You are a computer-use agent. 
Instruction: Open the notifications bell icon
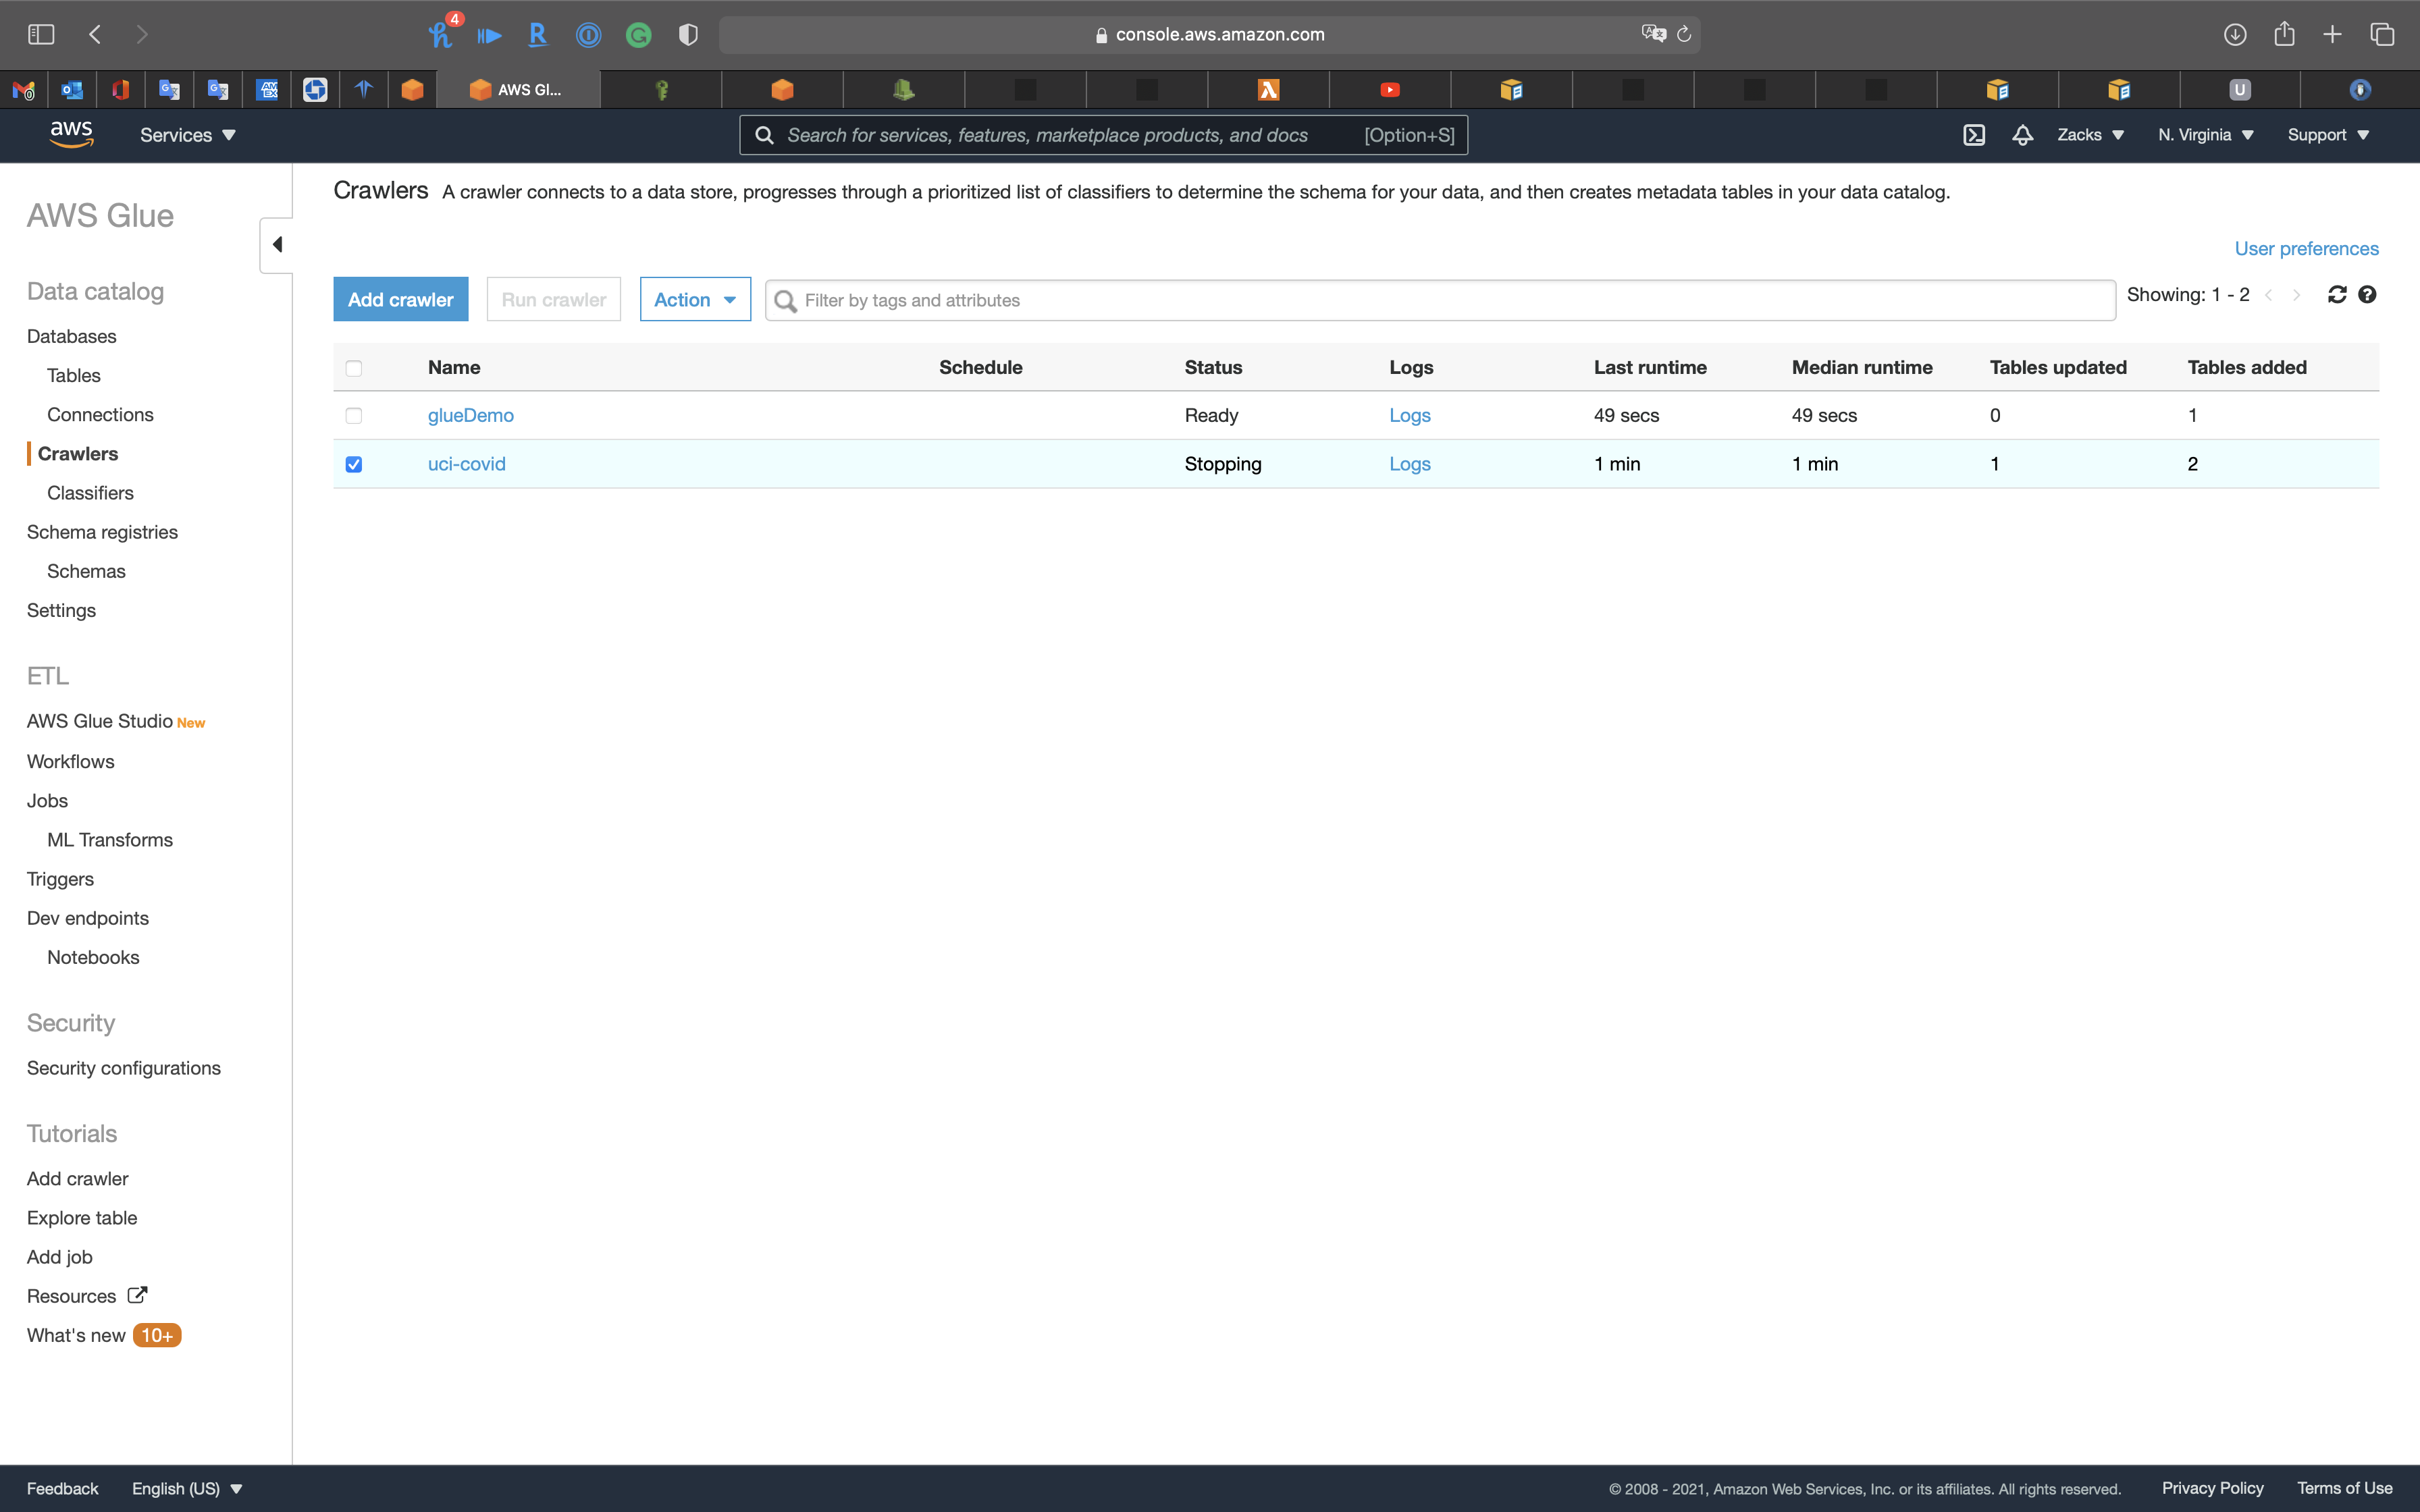tap(2022, 135)
